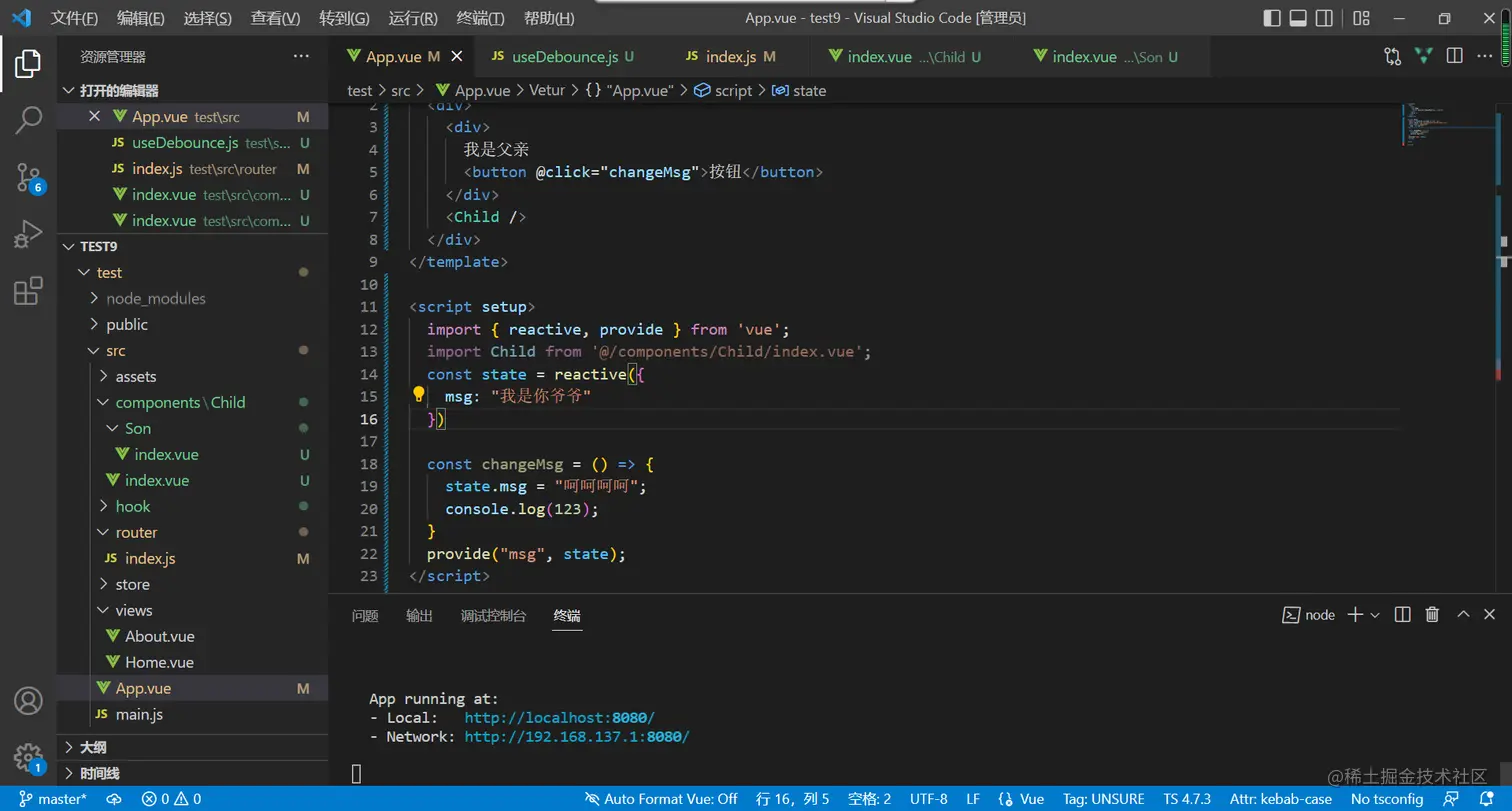Click the lightbulb code action icon
The height and width of the screenshot is (811, 1512).
coord(420,395)
